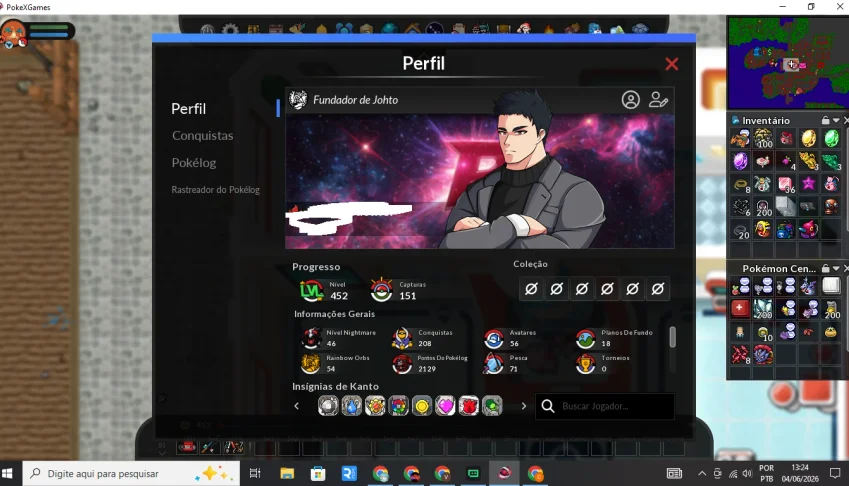This screenshot has height=486, width=849.
Task: Expand the Inventário panel dropdown arrow
Action: pos(836,120)
